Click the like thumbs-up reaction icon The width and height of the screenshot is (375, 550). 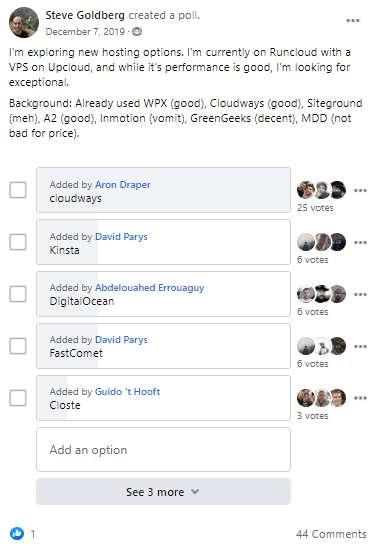[x=17, y=534]
